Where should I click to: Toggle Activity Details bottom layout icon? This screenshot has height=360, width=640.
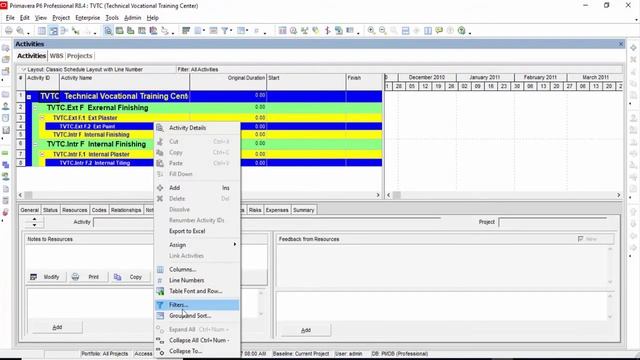108,31
